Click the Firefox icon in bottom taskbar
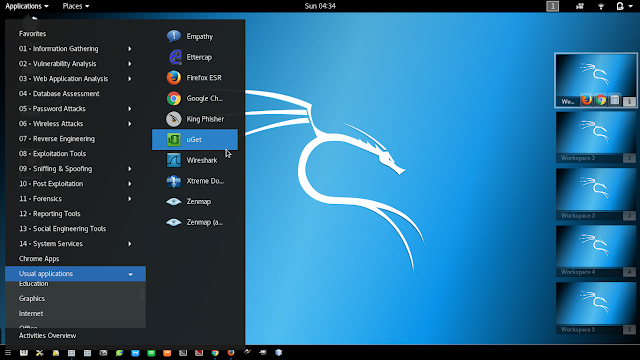Screen dimensions: 640x360 click(231, 353)
